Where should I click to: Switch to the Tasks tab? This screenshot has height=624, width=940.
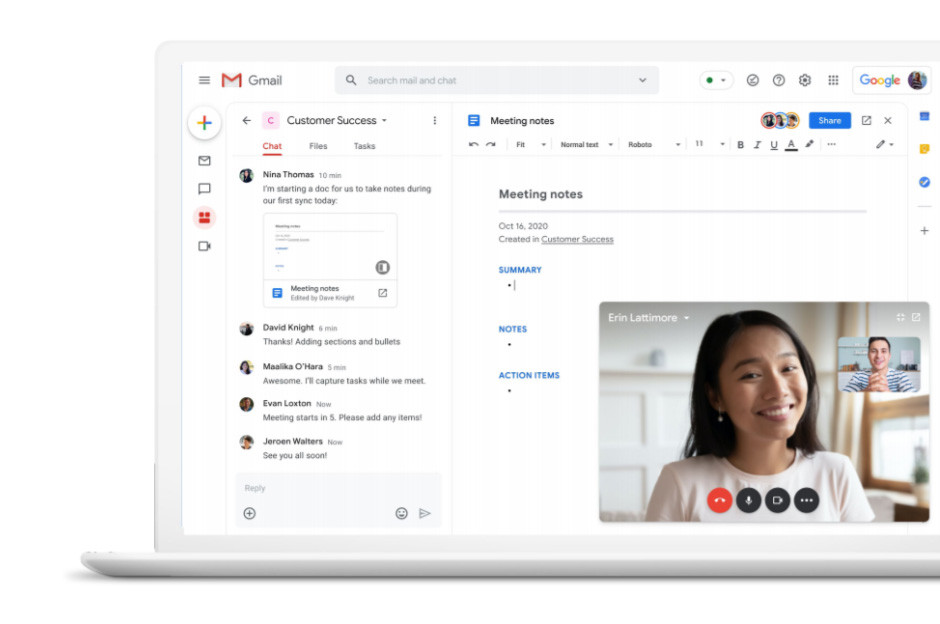tap(364, 145)
